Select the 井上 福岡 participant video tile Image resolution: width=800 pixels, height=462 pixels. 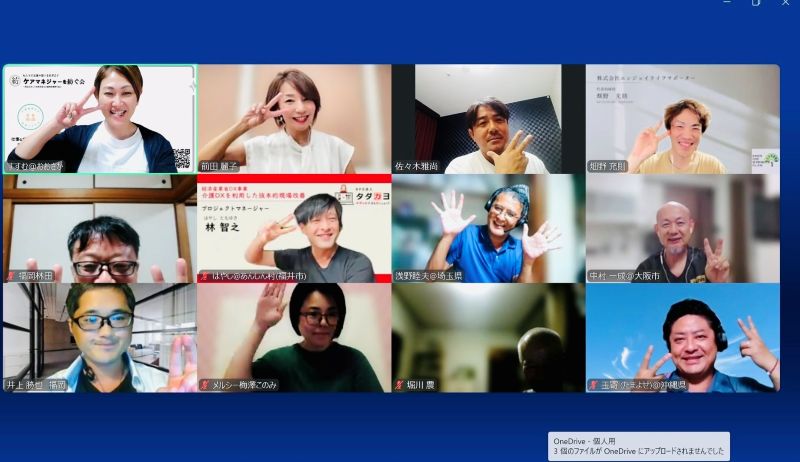pyautogui.click(x=99, y=337)
